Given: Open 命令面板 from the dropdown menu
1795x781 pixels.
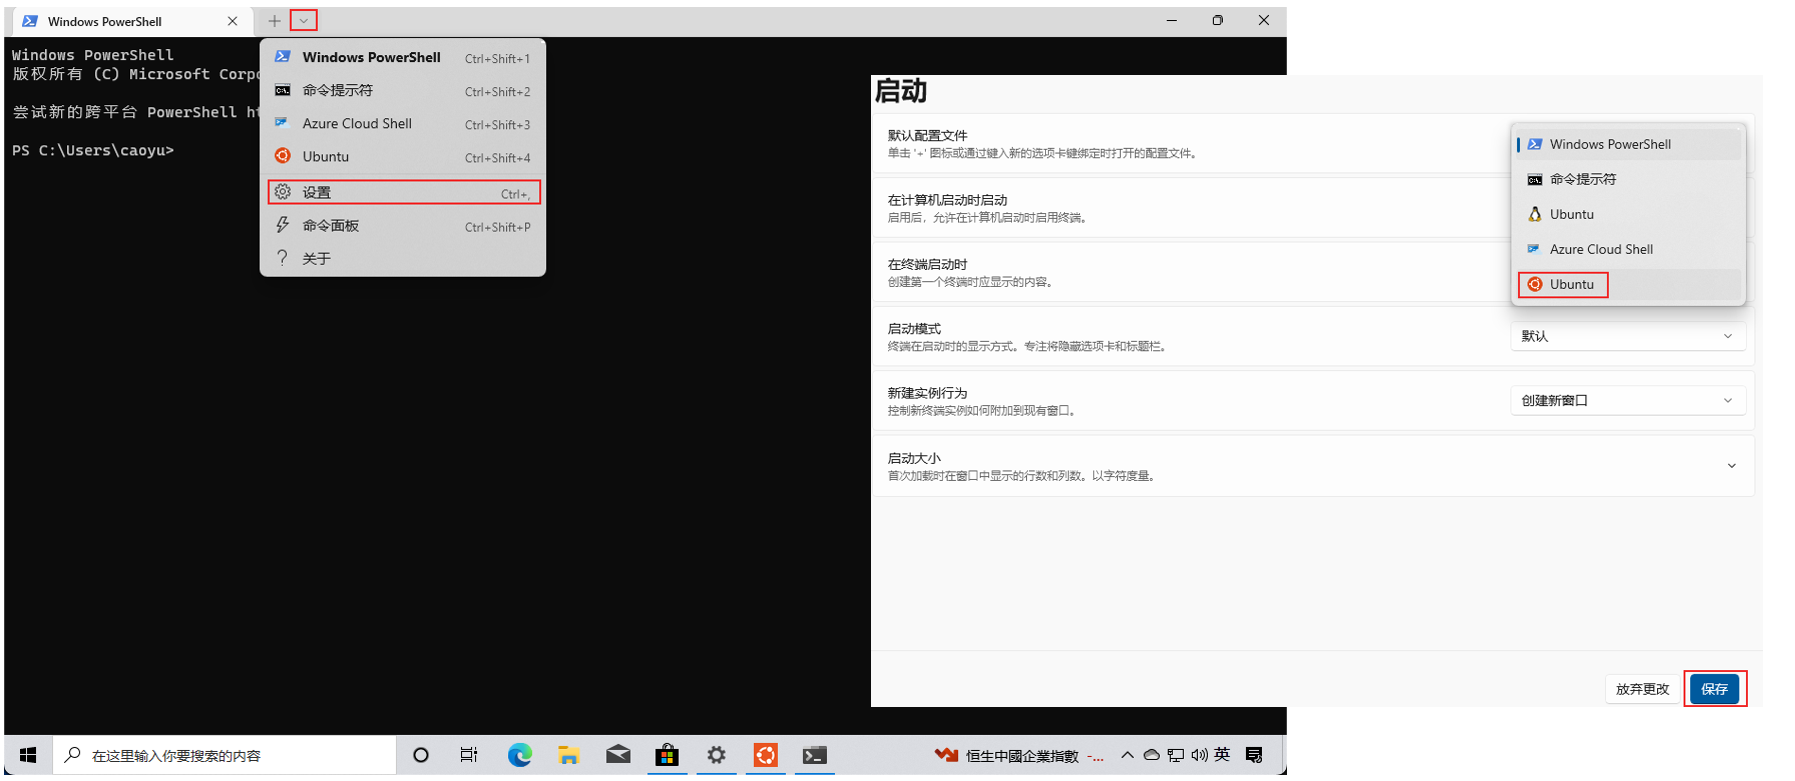Looking at the screenshot, I should 403,226.
